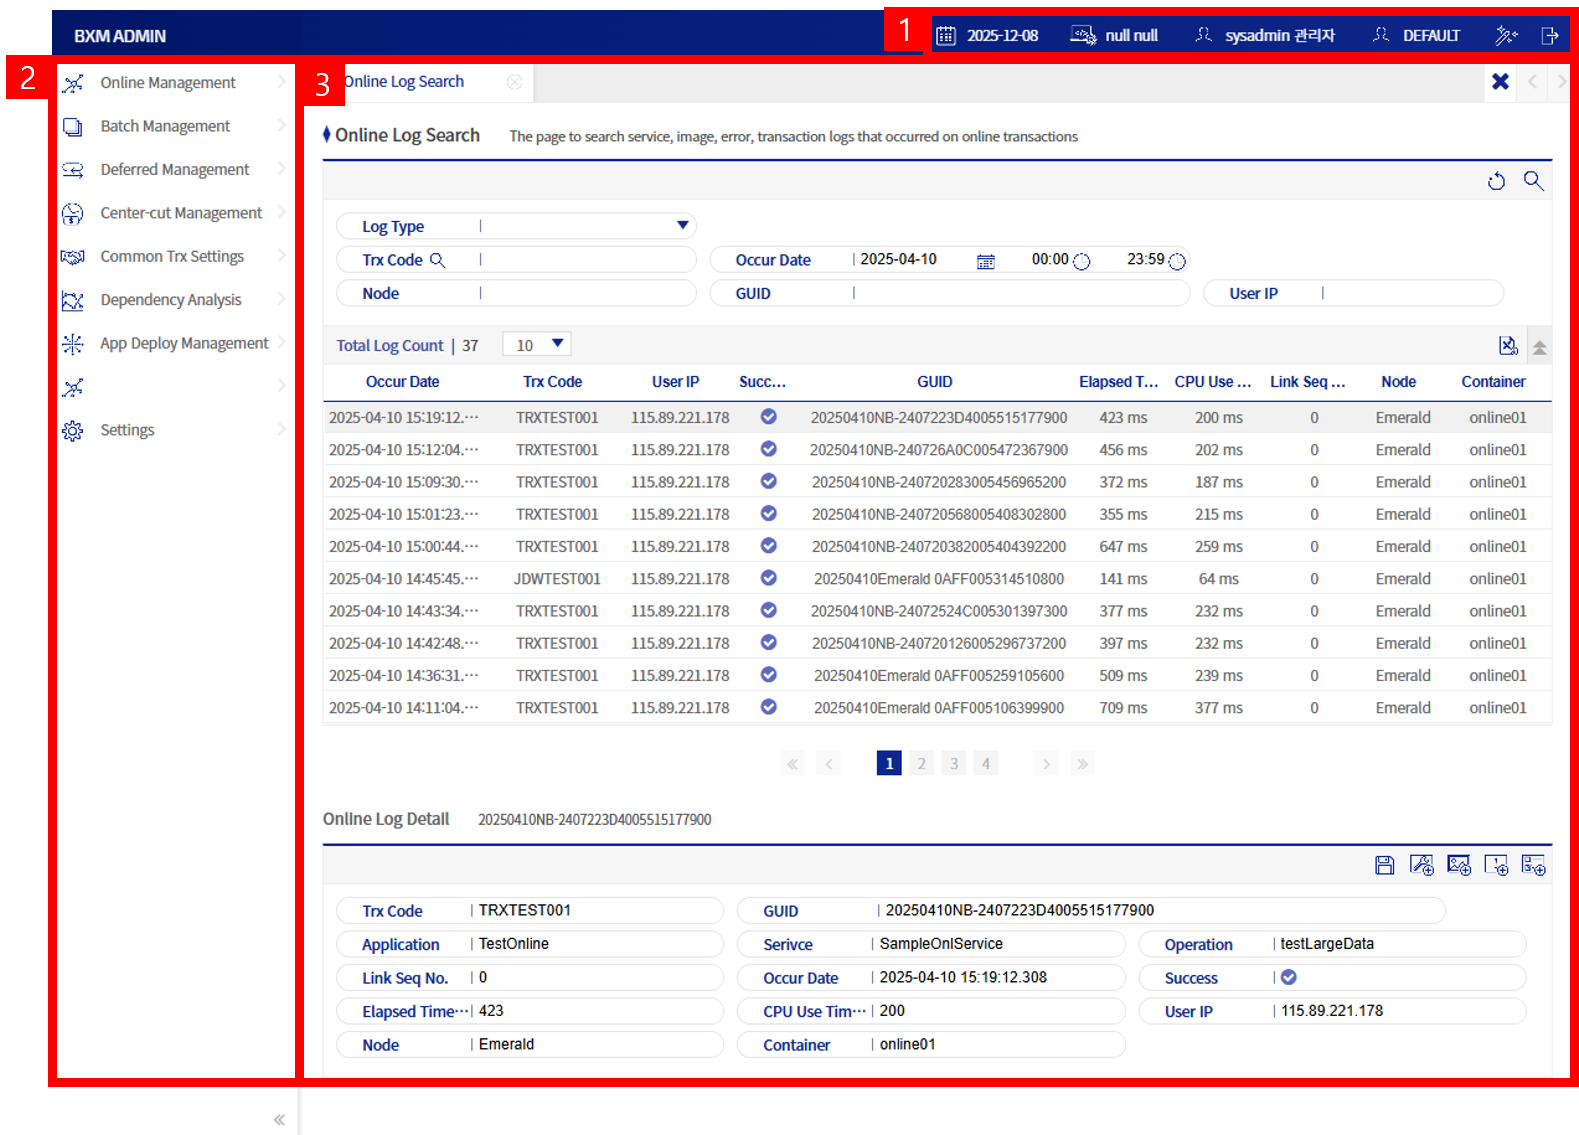1579x1135 pixels.
Task: Click the user-group icon beside DEFAULT
Action: coord(1381,35)
